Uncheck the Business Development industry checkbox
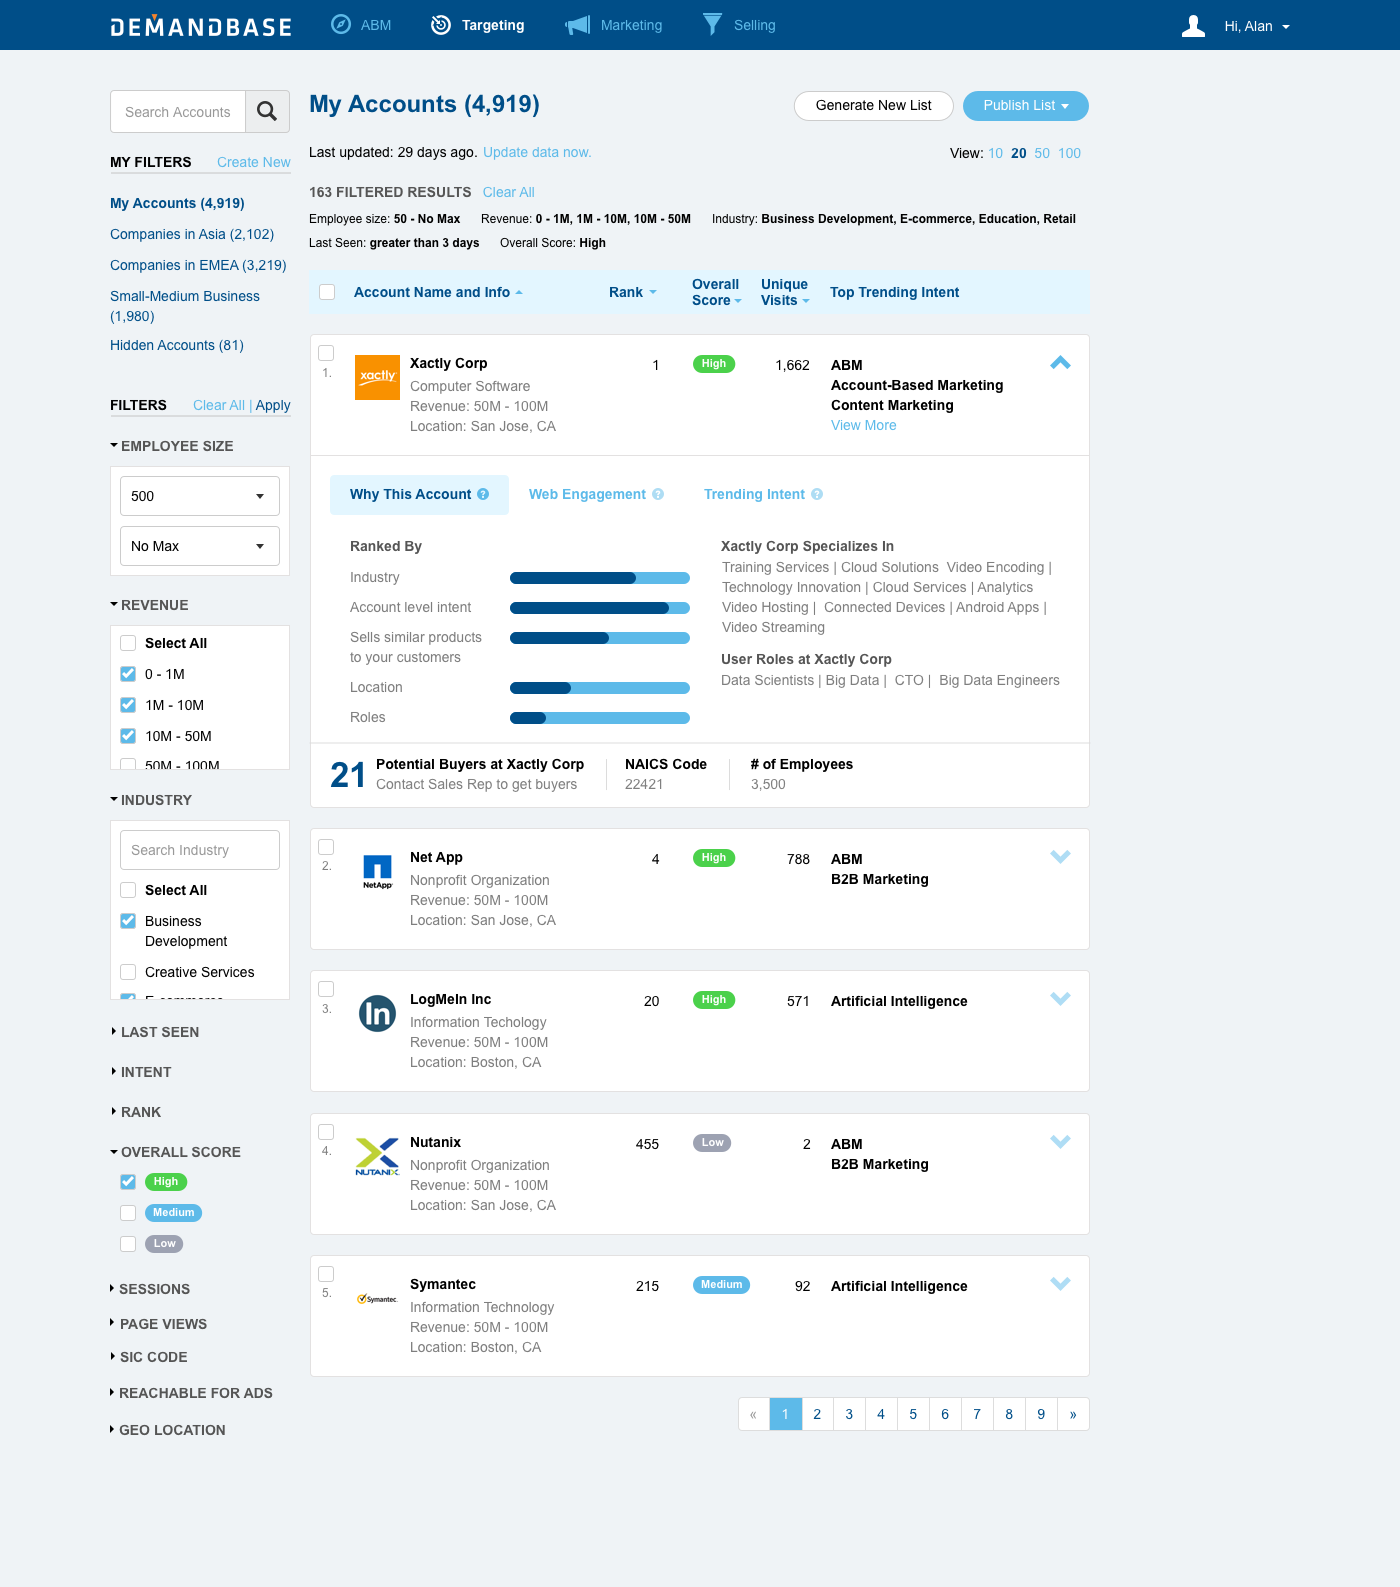 pyautogui.click(x=128, y=921)
